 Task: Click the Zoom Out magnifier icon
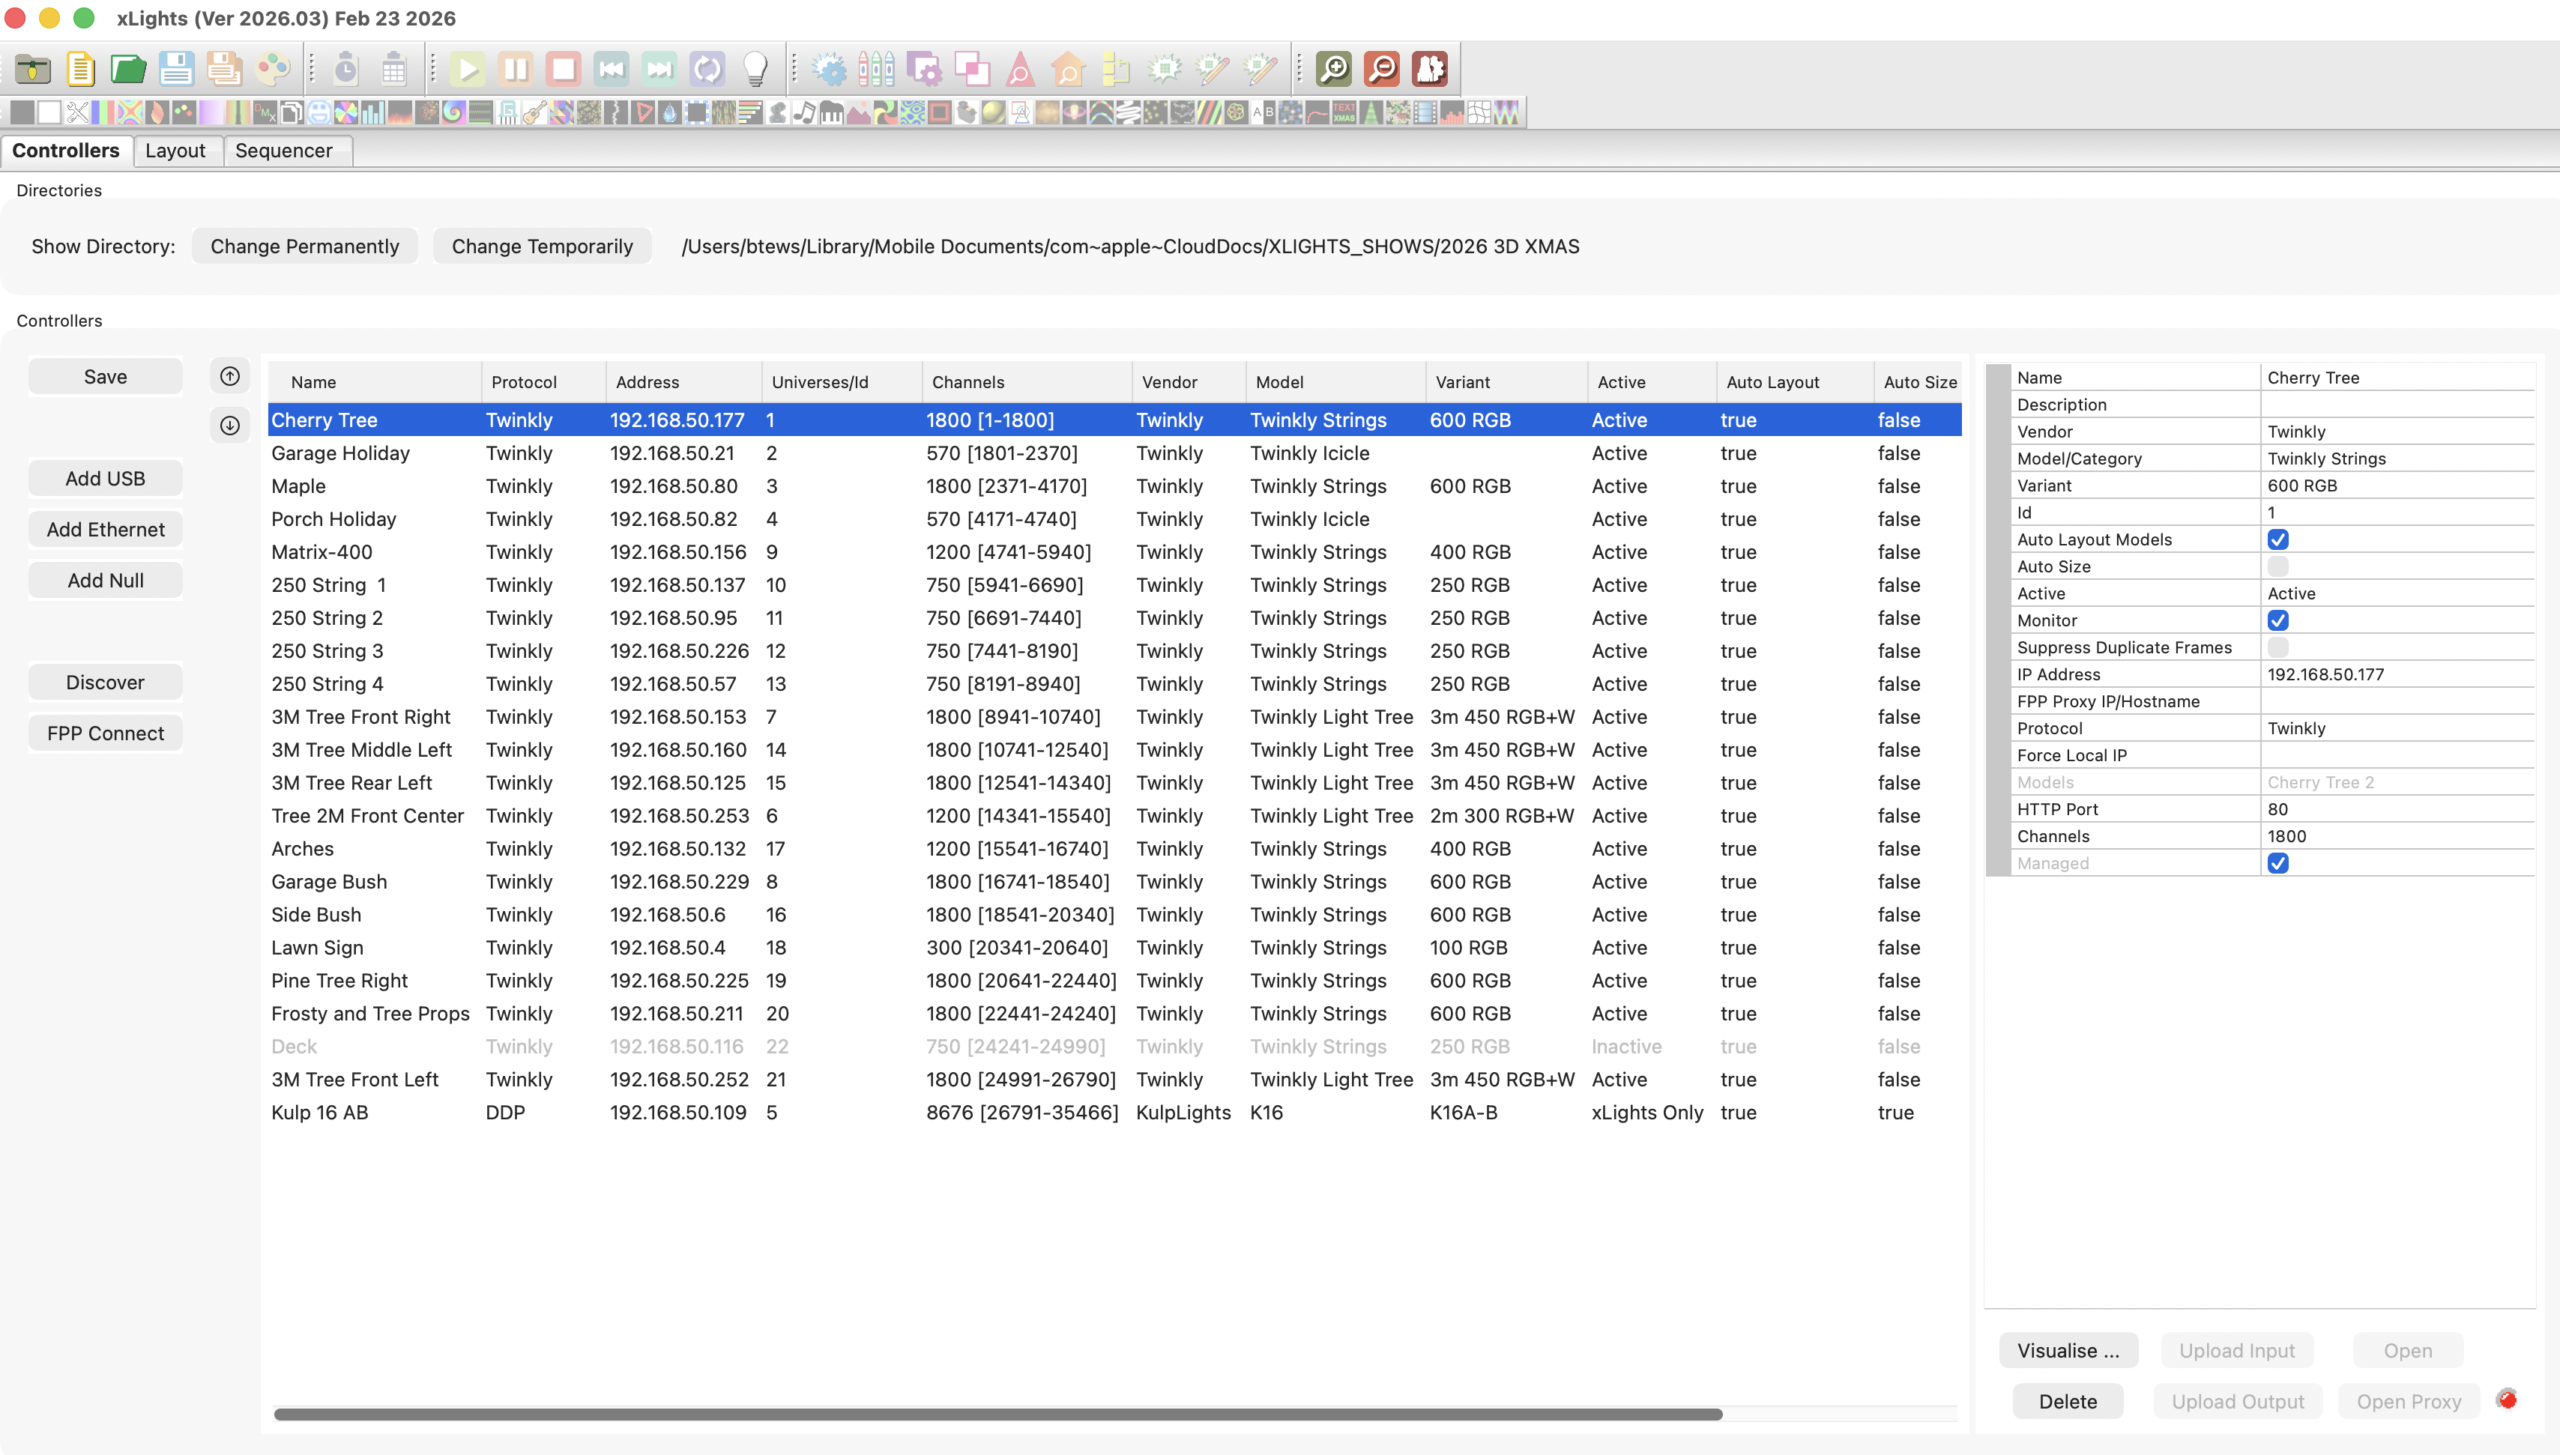[x=1381, y=69]
